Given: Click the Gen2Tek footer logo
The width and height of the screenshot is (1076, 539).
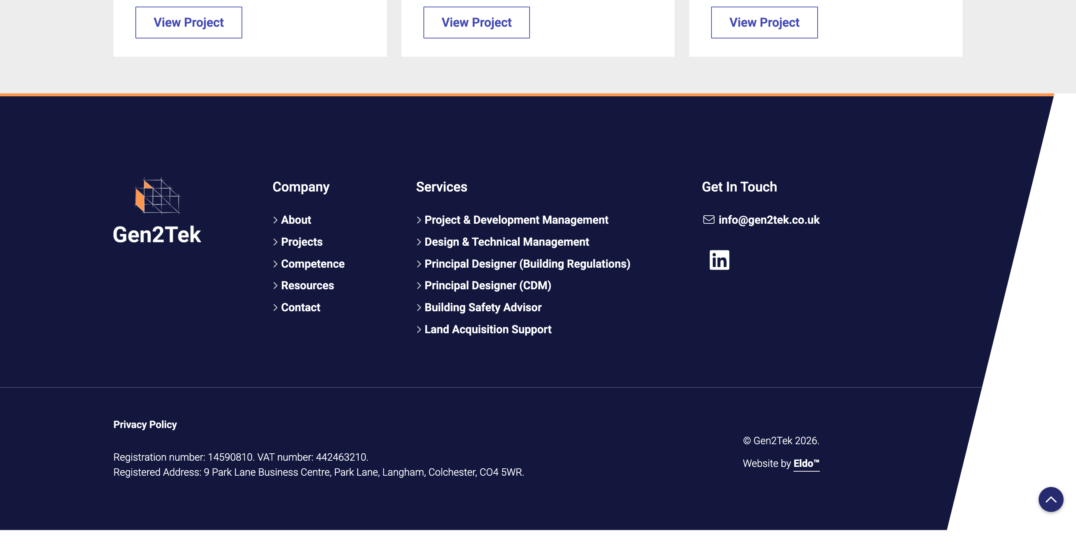Looking at the screenshot, I should point(157,212).
